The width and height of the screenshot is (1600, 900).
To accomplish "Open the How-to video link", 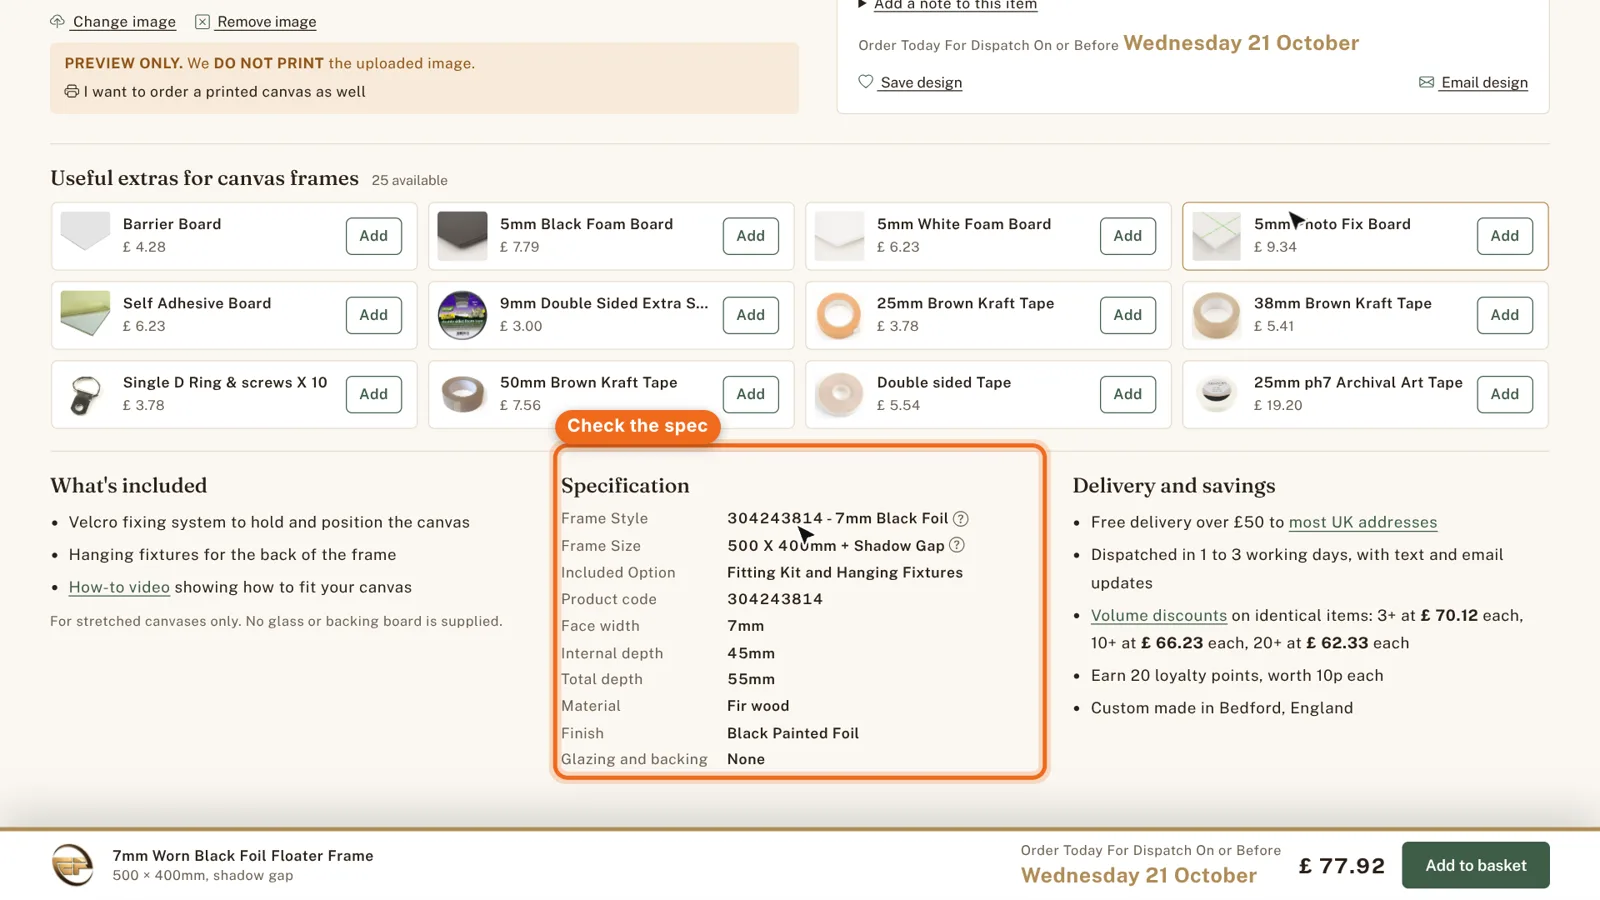I will coord(119,587).
